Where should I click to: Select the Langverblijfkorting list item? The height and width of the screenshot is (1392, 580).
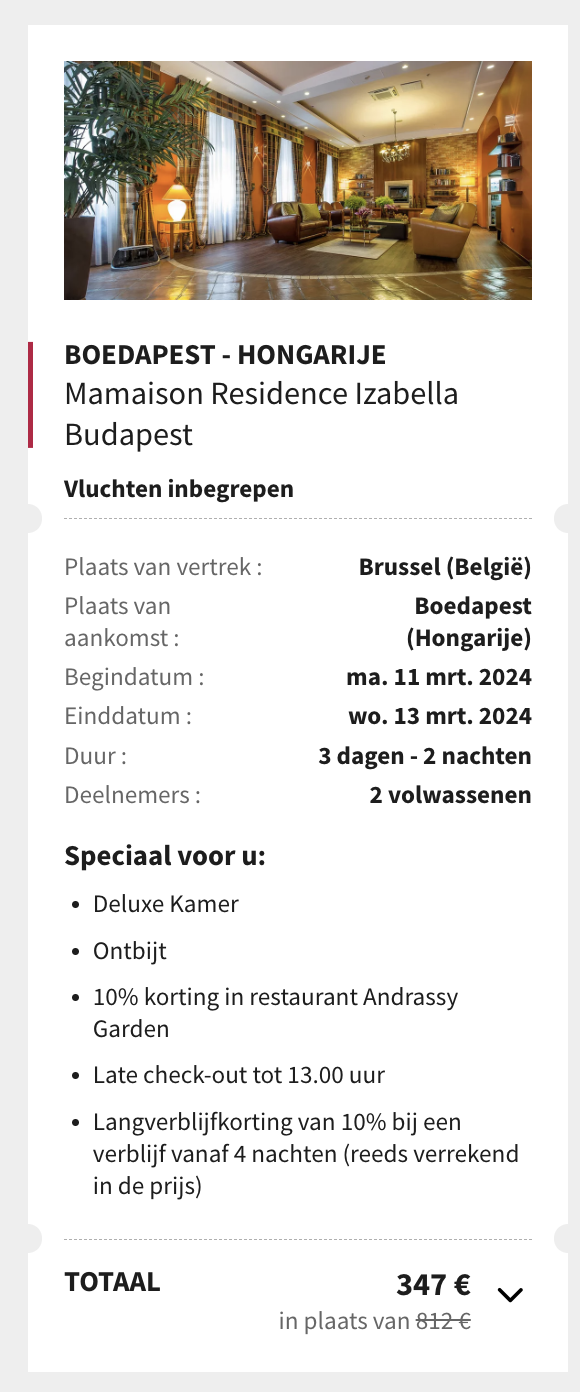click(x=306, y=1154)
